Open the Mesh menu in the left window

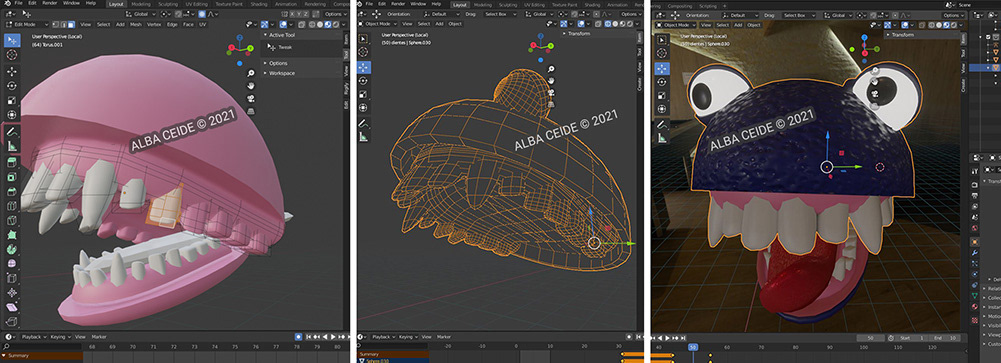coord(136,24)
